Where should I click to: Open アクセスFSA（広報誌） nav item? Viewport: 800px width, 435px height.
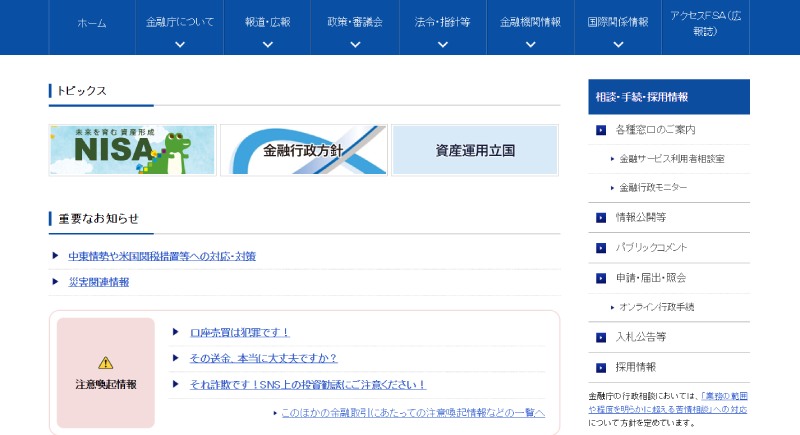[705, 23]
